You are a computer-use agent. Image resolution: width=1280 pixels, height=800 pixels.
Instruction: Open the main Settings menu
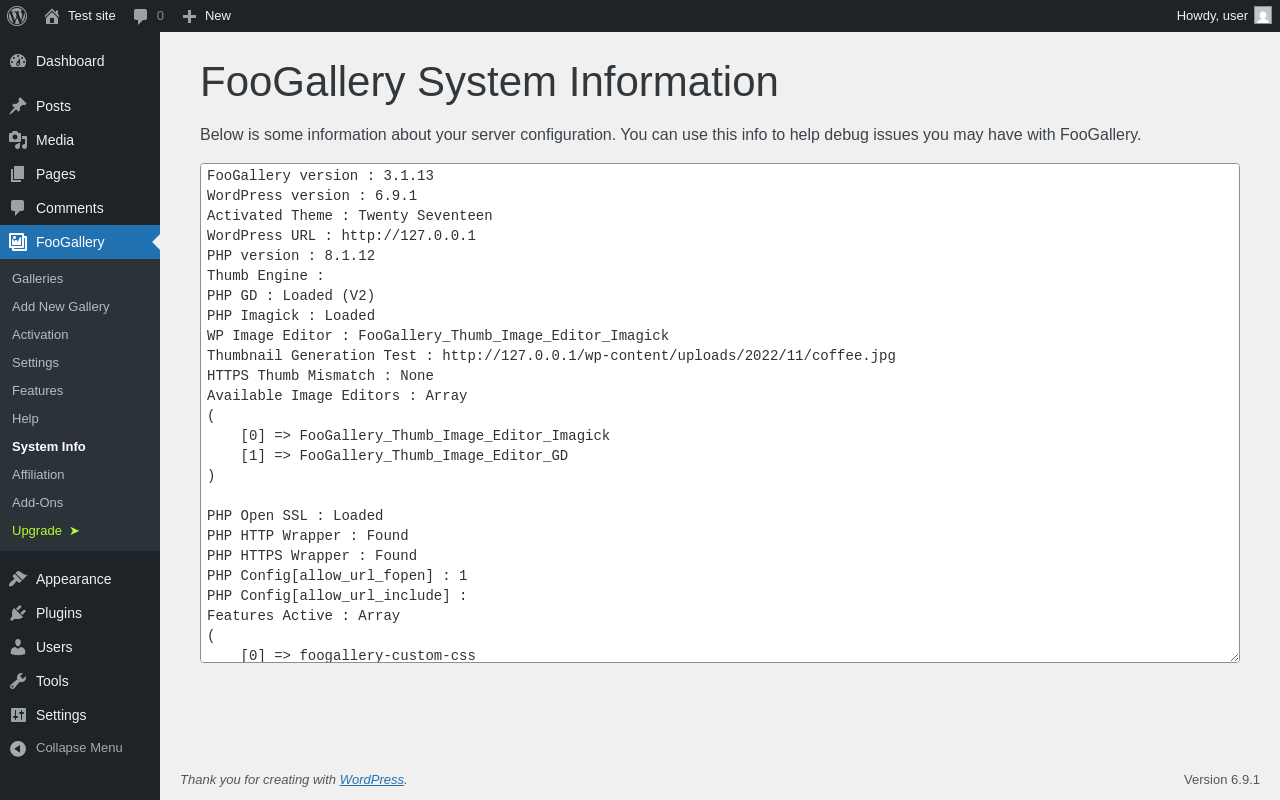click(x=80, y=715)
